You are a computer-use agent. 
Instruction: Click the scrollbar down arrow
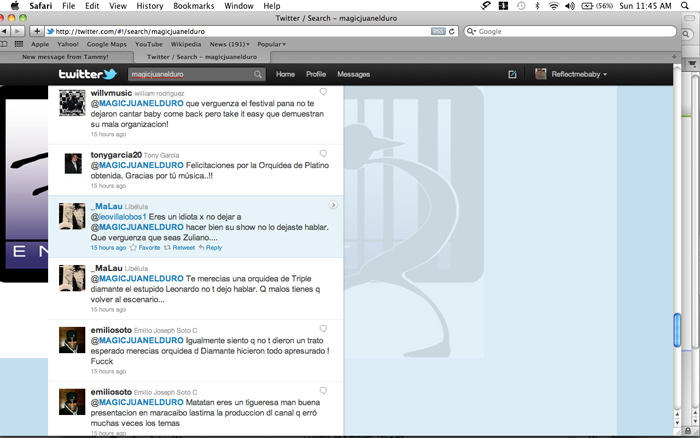click(677, 422)
